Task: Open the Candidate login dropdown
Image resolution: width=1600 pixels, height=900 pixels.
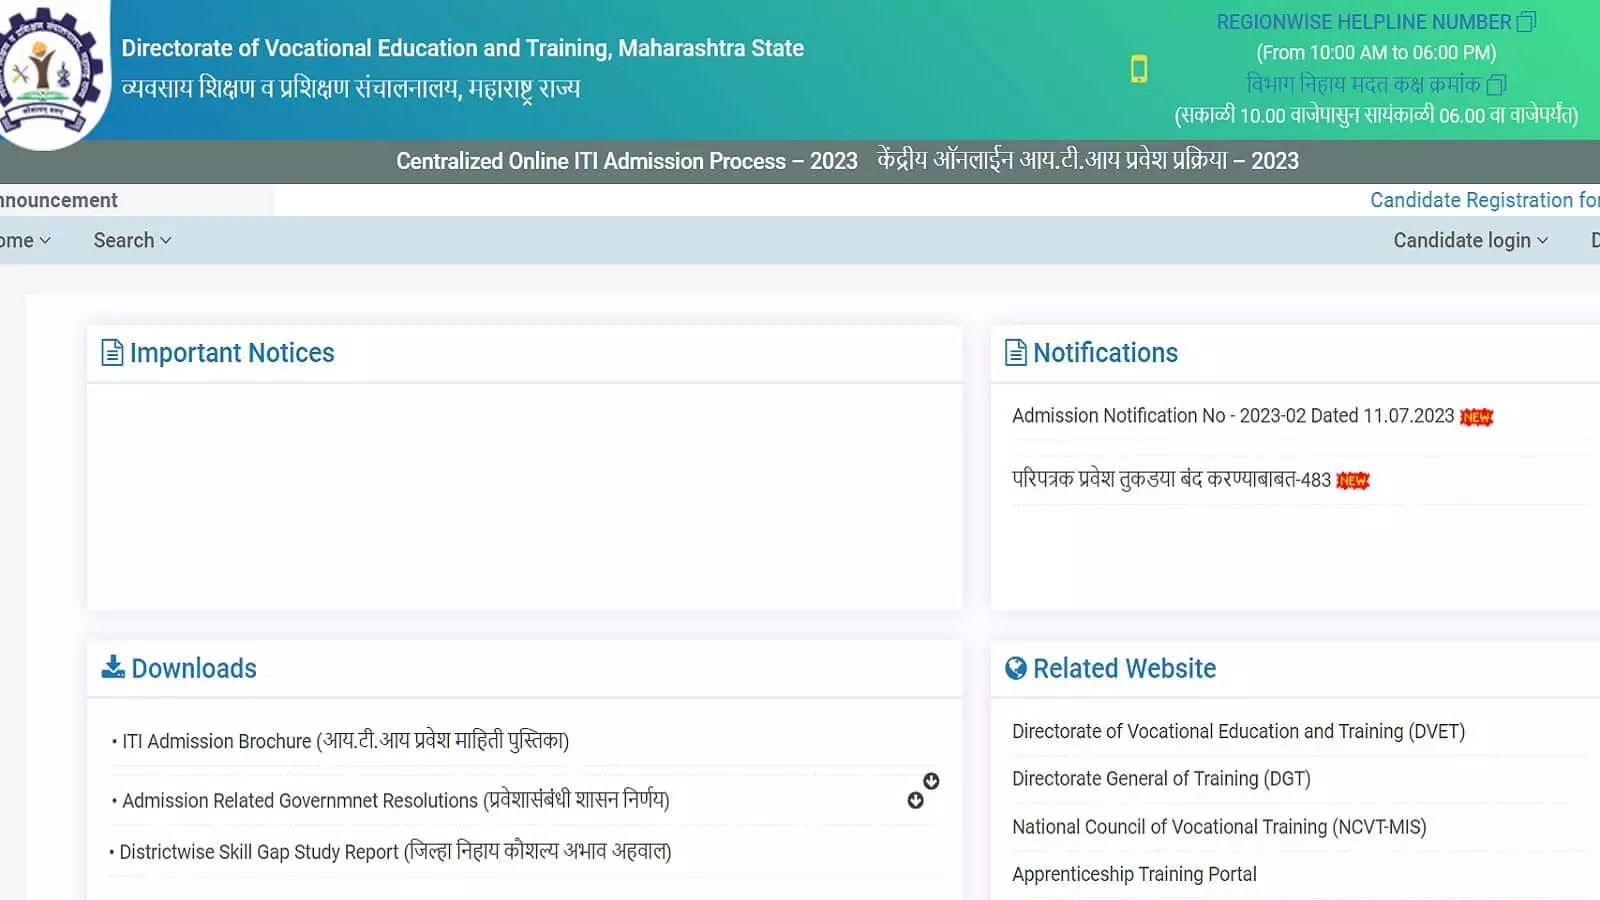Action: (x=1470, y=241)
